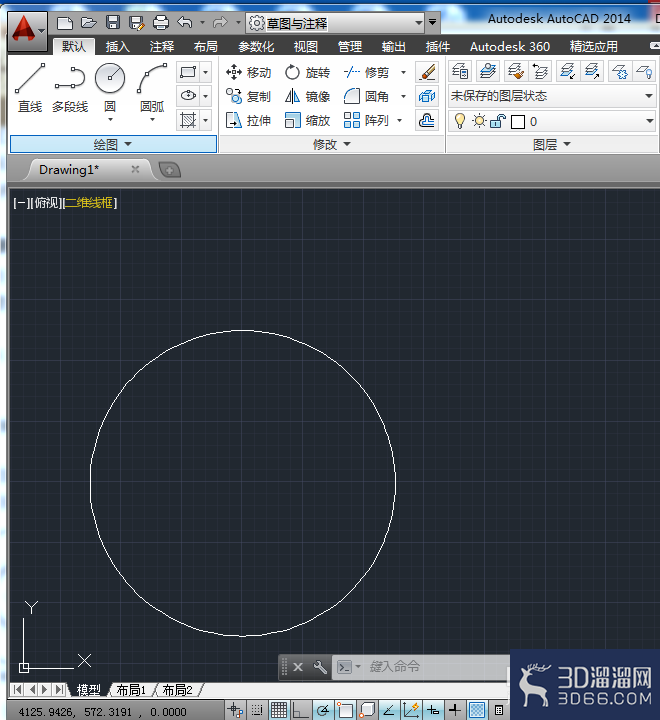
Task: Toggle the layer lightbulb on/off icon
Action: pos(459,121)
